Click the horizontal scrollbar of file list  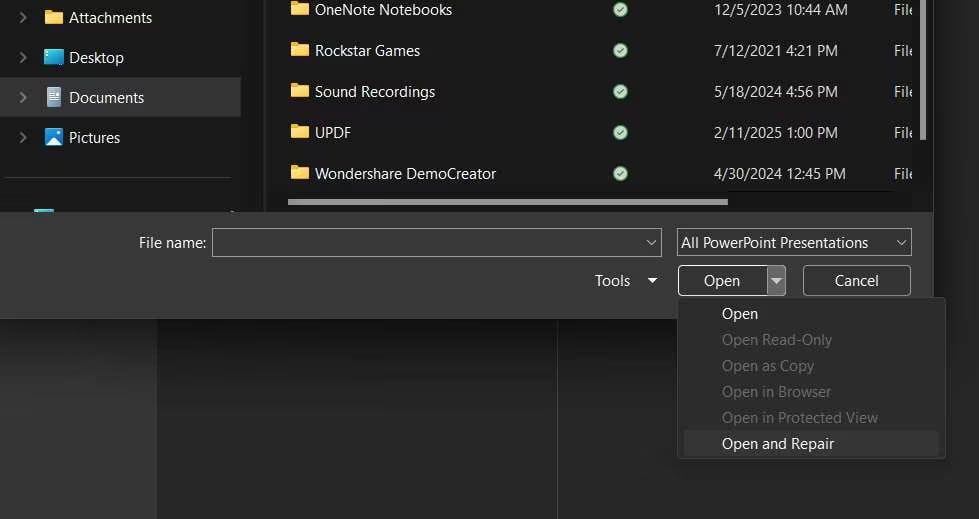coord(508,202)
